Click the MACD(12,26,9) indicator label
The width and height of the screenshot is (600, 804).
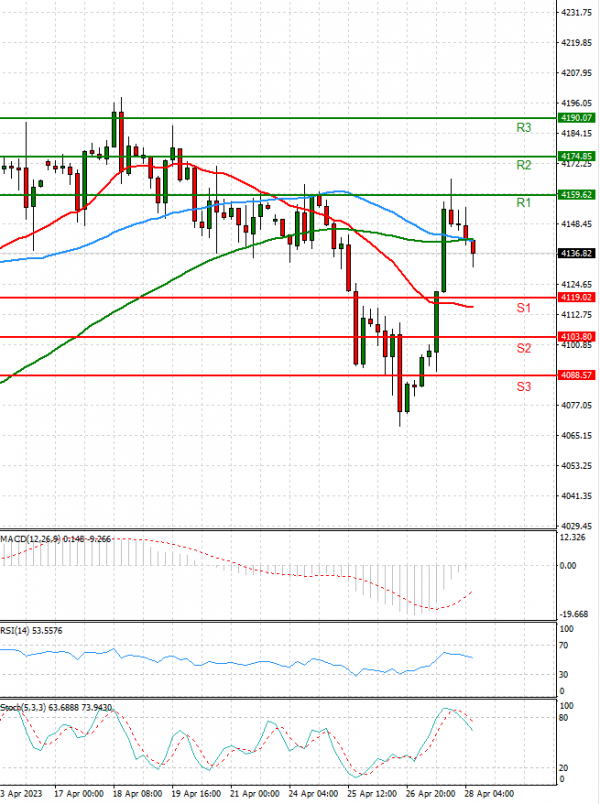click(31, 539)
